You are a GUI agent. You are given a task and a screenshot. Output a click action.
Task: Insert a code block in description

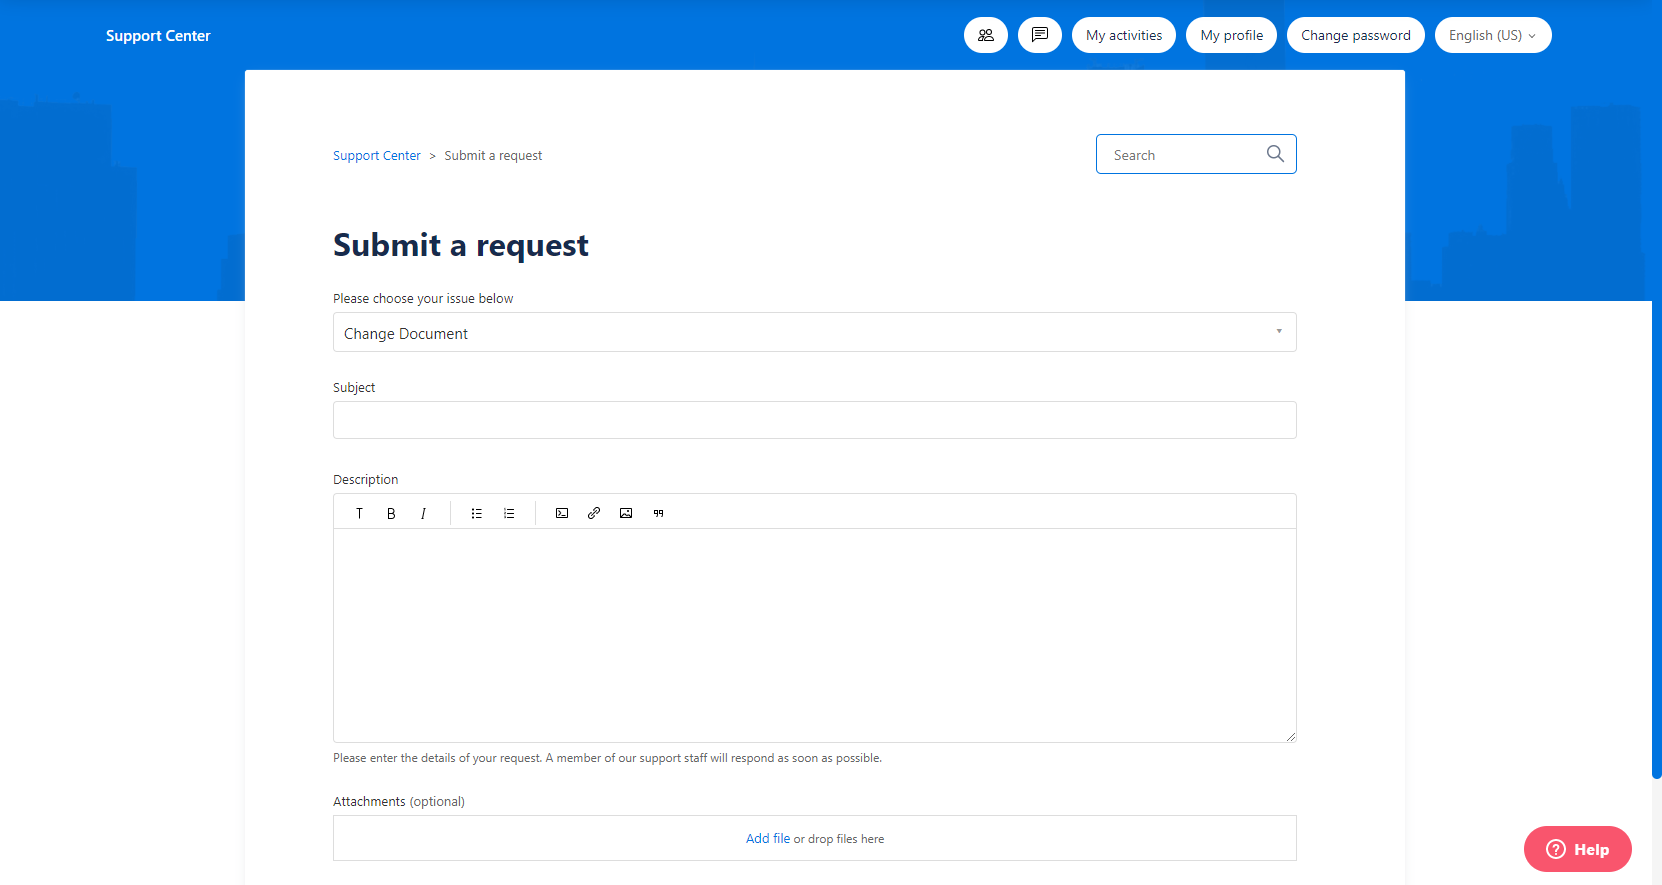click(x=562, y=513)
